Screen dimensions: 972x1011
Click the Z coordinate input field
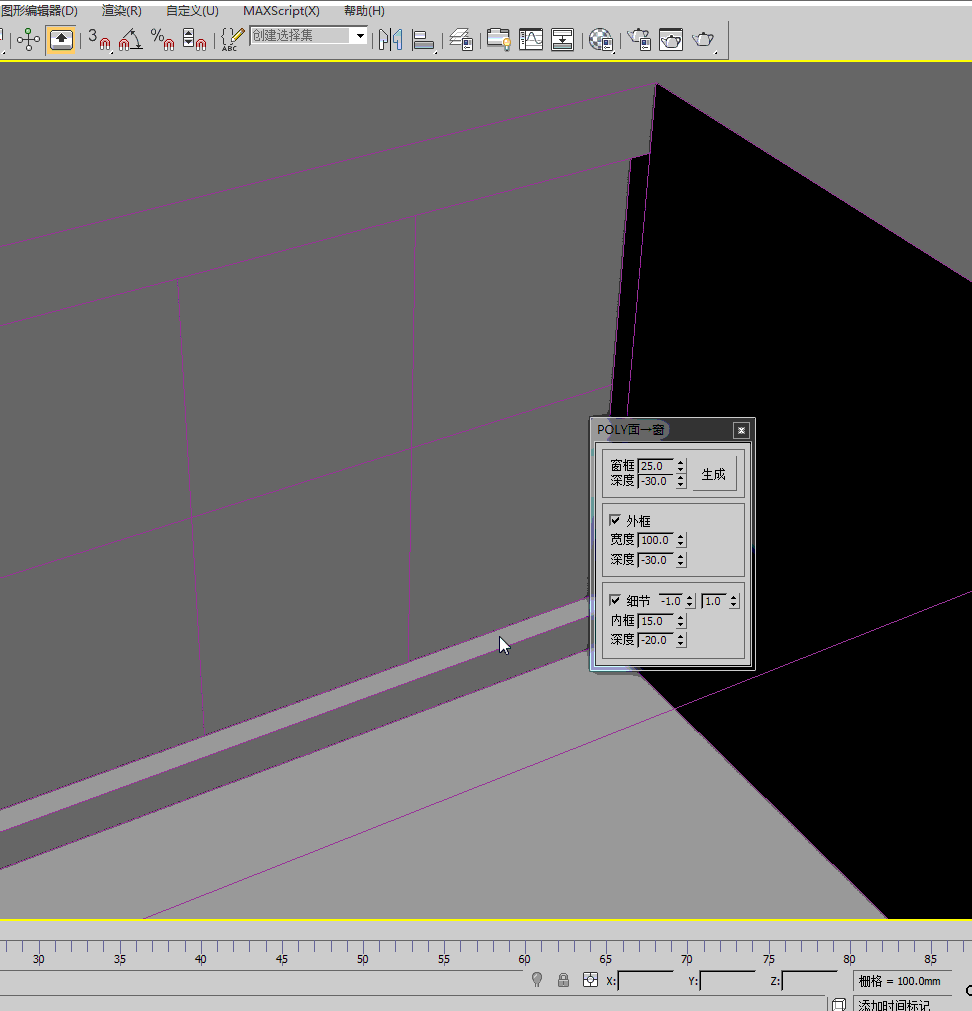[810, 980]
